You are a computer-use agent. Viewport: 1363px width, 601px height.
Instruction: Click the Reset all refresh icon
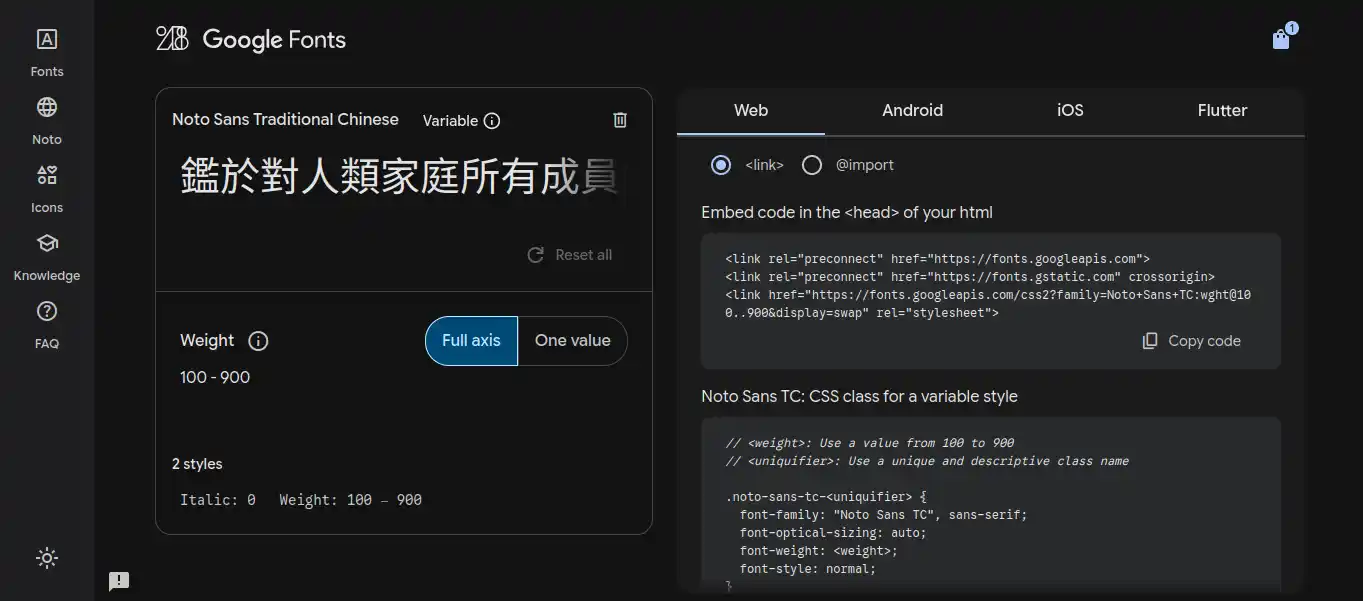click(536, 255)
